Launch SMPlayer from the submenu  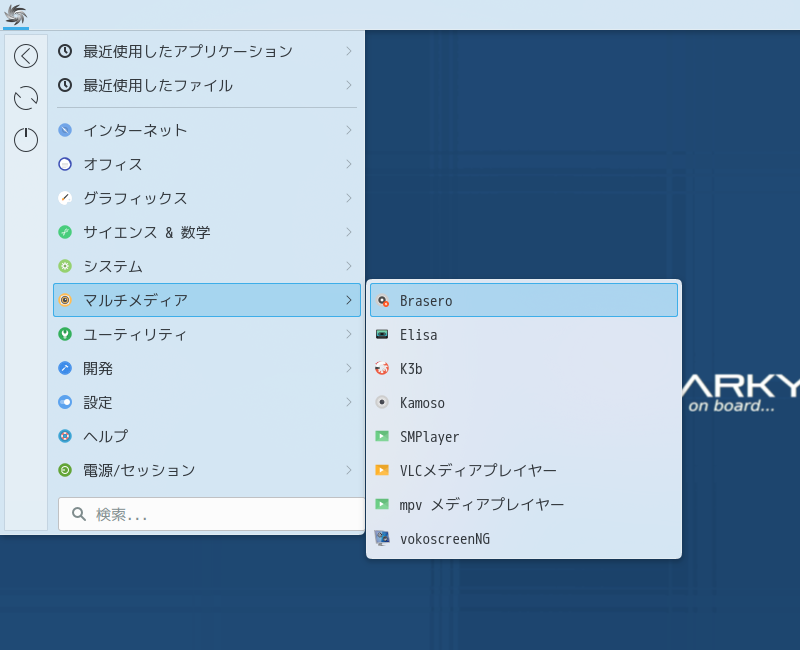[x=524, y=436]
